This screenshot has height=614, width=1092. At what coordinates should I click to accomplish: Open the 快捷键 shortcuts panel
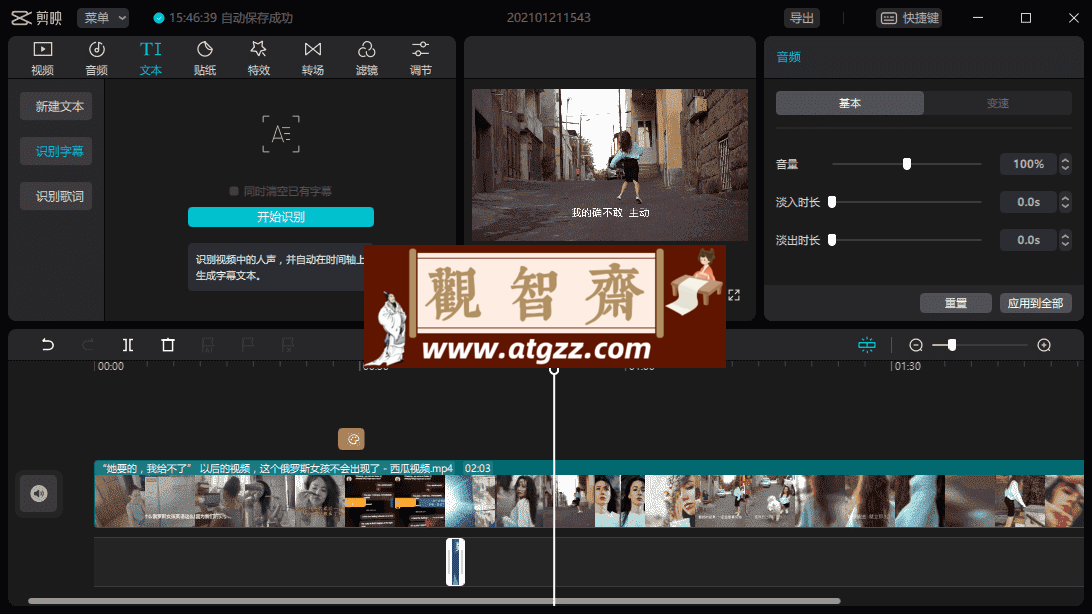pyautogui.click(x=909, y=17)
